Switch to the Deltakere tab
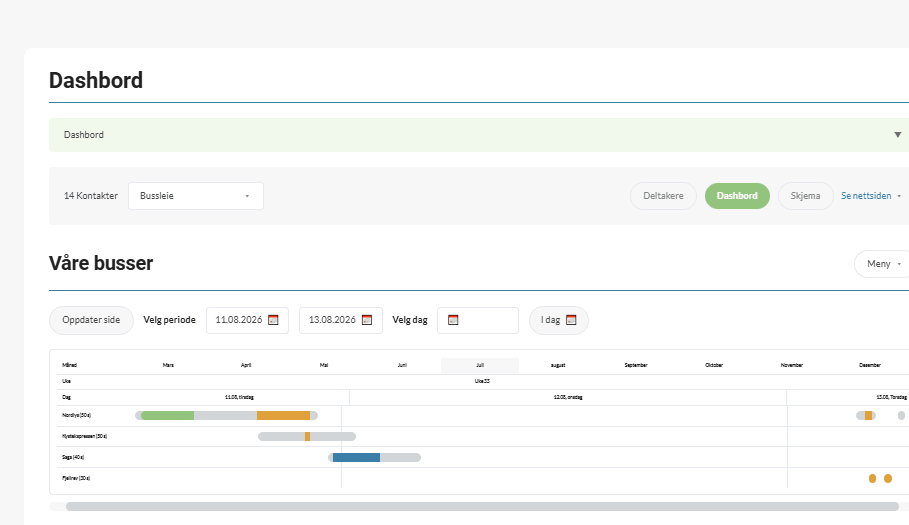This screenshot has width=909, height=525. pyautogui.click(x=663, y=196)
